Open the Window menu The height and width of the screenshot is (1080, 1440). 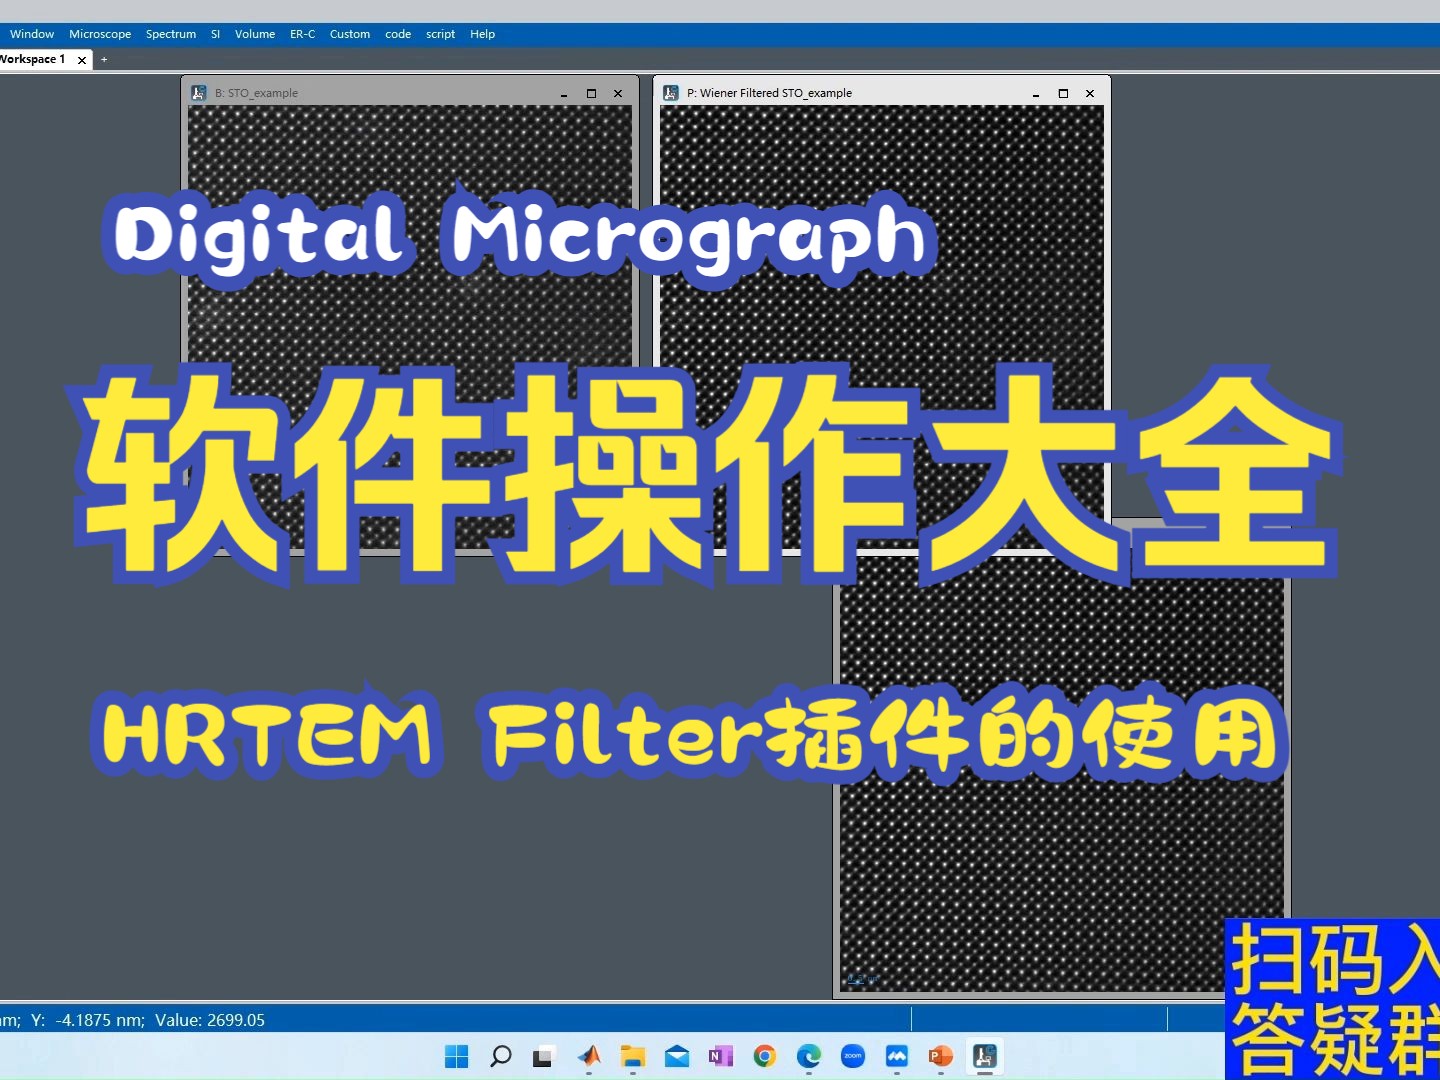(32, 34)
